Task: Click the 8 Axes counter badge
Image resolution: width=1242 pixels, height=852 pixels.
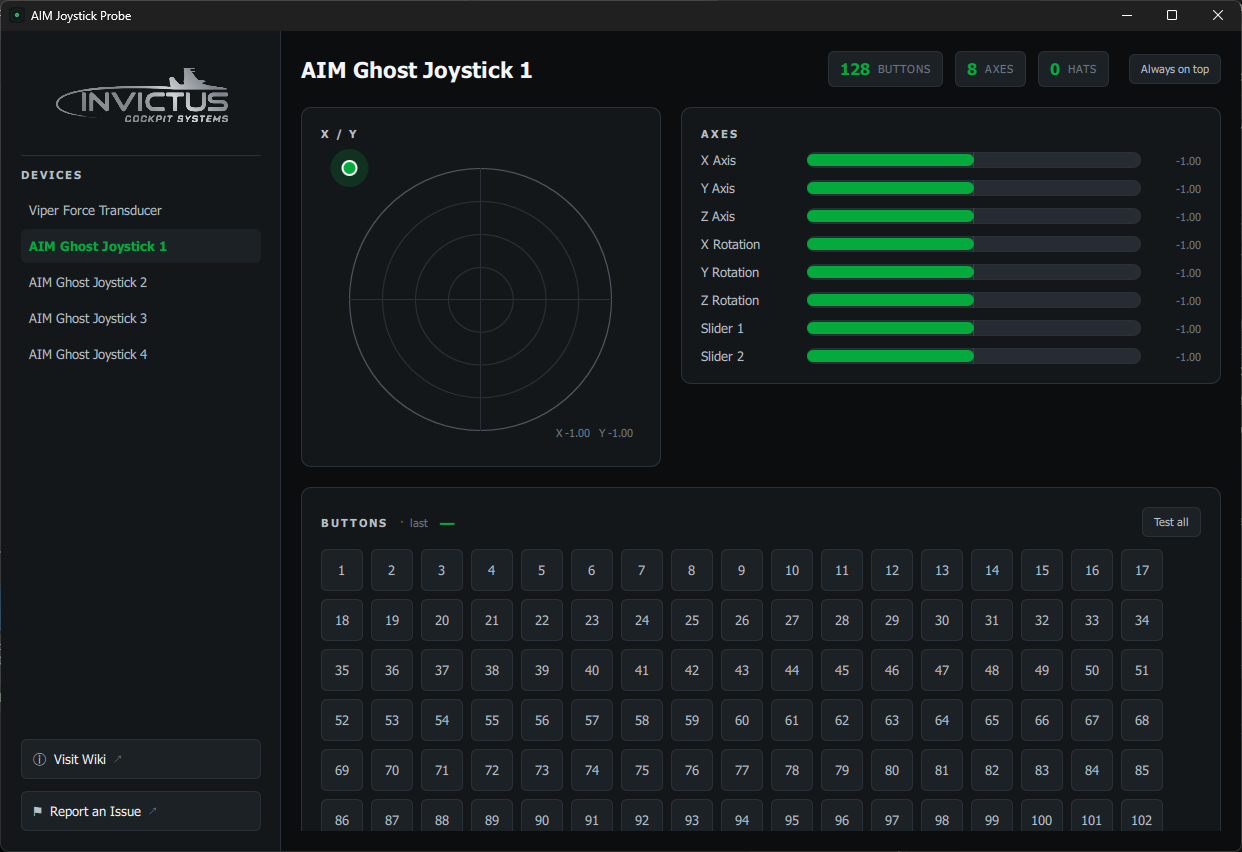Action: pyautogui.click(x=990, y=69)
